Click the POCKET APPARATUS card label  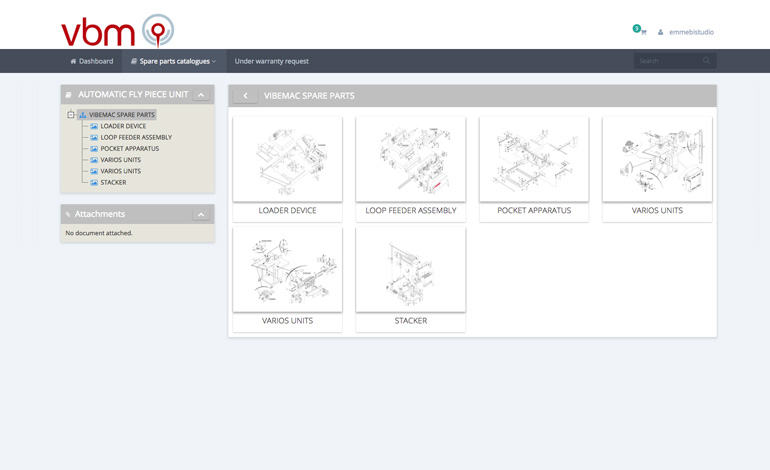[534, 211]
